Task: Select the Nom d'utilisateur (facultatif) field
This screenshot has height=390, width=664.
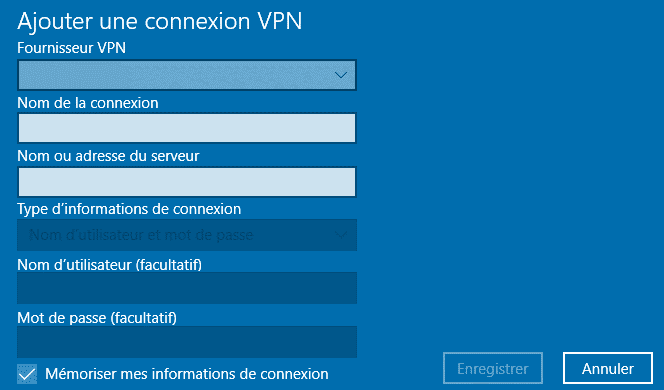Action: (187, 288)
